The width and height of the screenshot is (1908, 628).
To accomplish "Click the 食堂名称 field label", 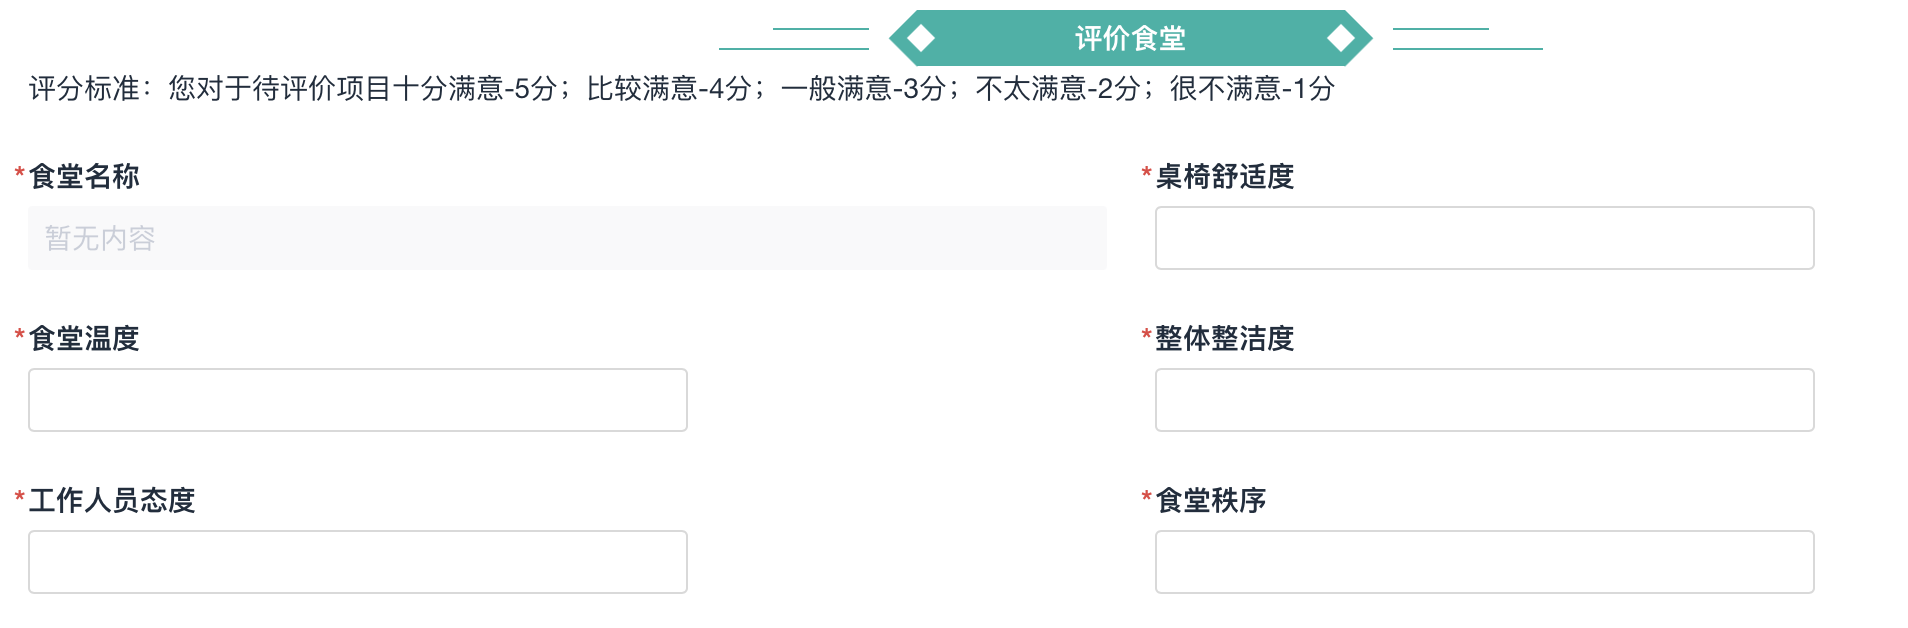I will (84, 176).
